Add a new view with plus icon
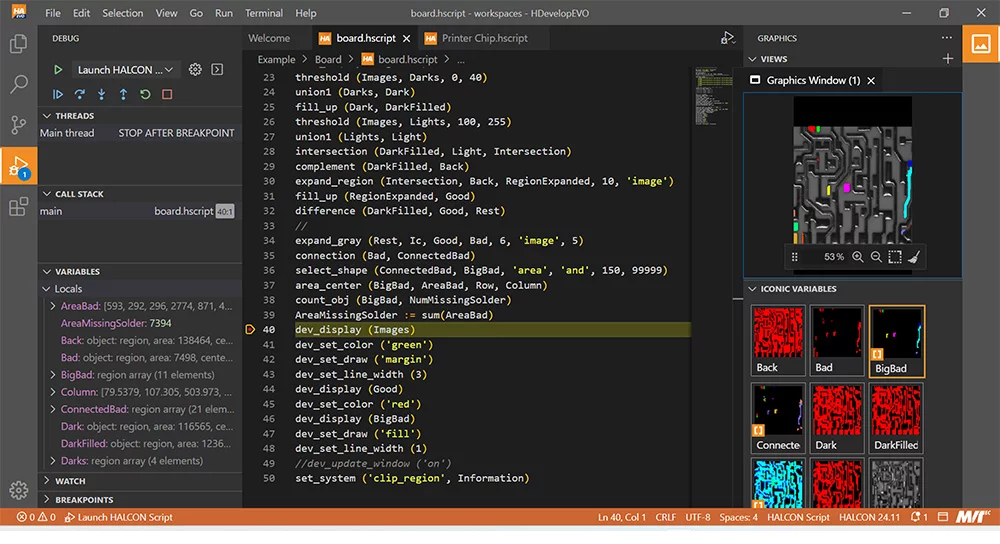1000x544 pixels. [947, 59]
